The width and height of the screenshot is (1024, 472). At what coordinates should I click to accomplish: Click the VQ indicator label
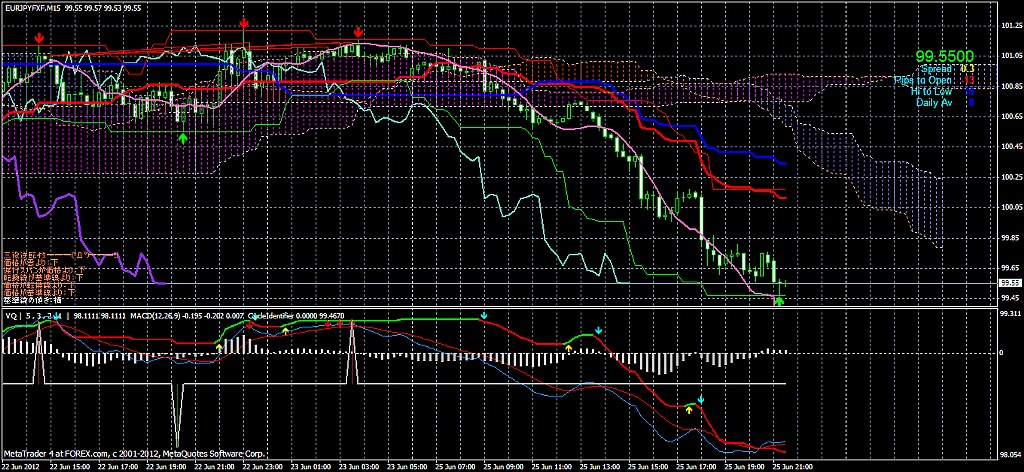10,316
